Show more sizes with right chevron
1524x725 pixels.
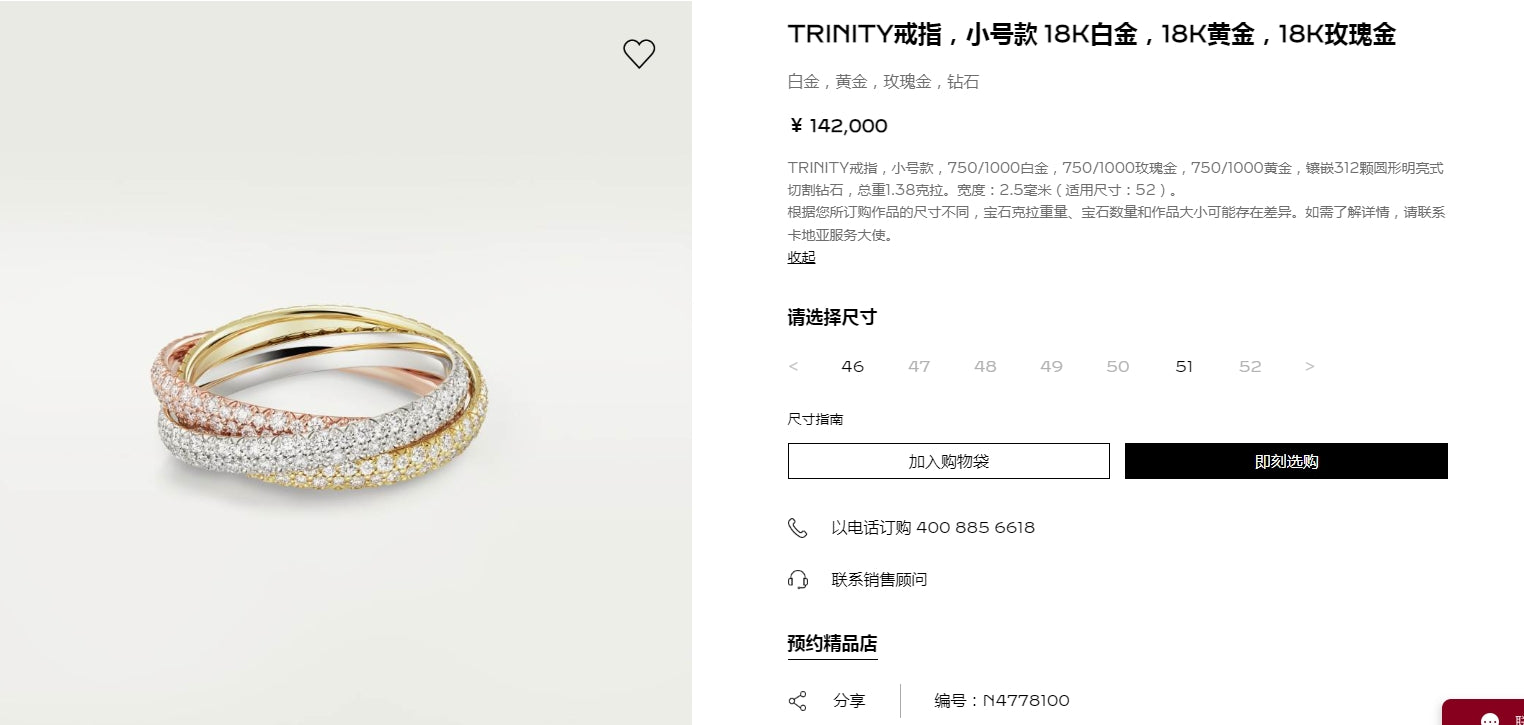pyautogui.click(x=1309, y=367)
